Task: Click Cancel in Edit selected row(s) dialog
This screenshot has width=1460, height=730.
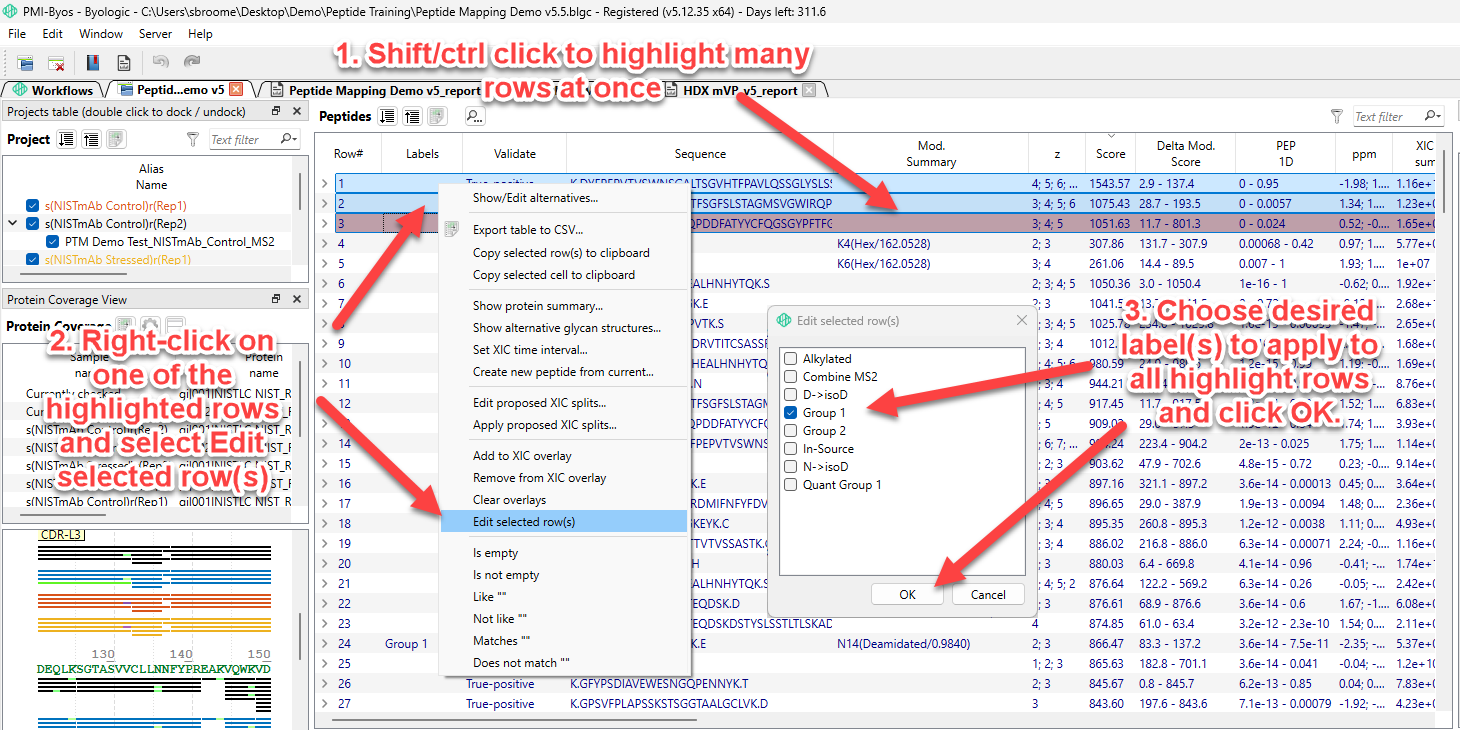Action: coord(988,594)
